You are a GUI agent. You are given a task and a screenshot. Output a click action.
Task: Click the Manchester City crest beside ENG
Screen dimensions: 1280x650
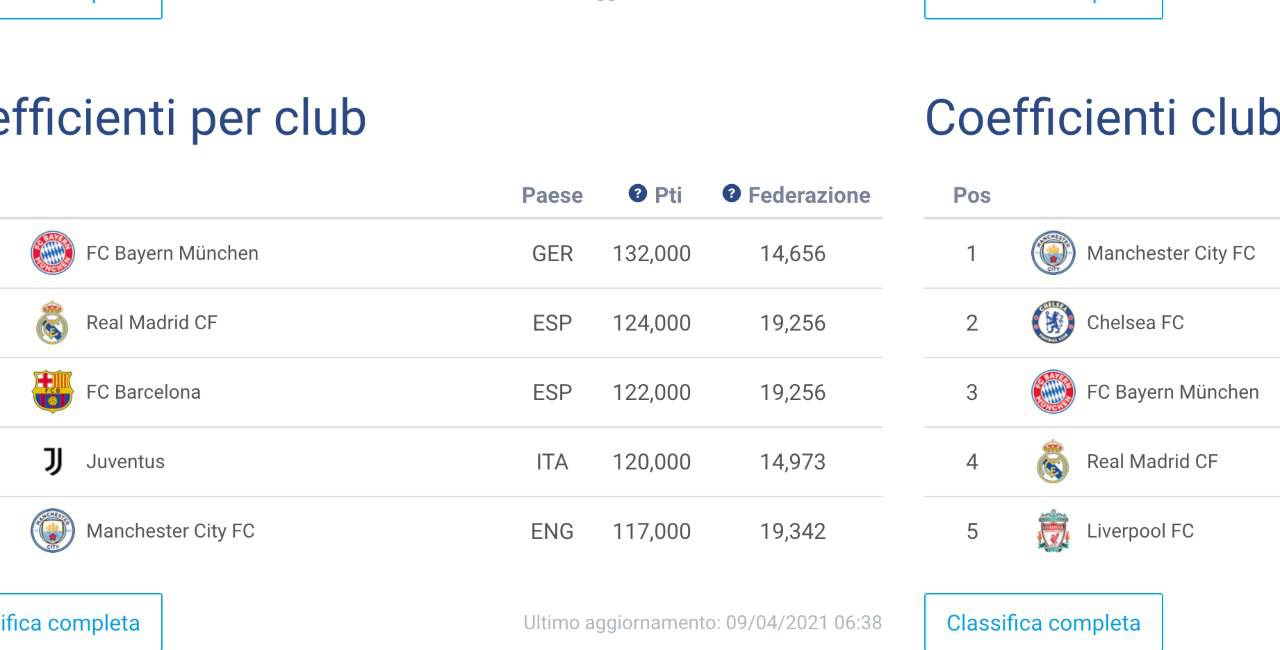pos(52,531)
